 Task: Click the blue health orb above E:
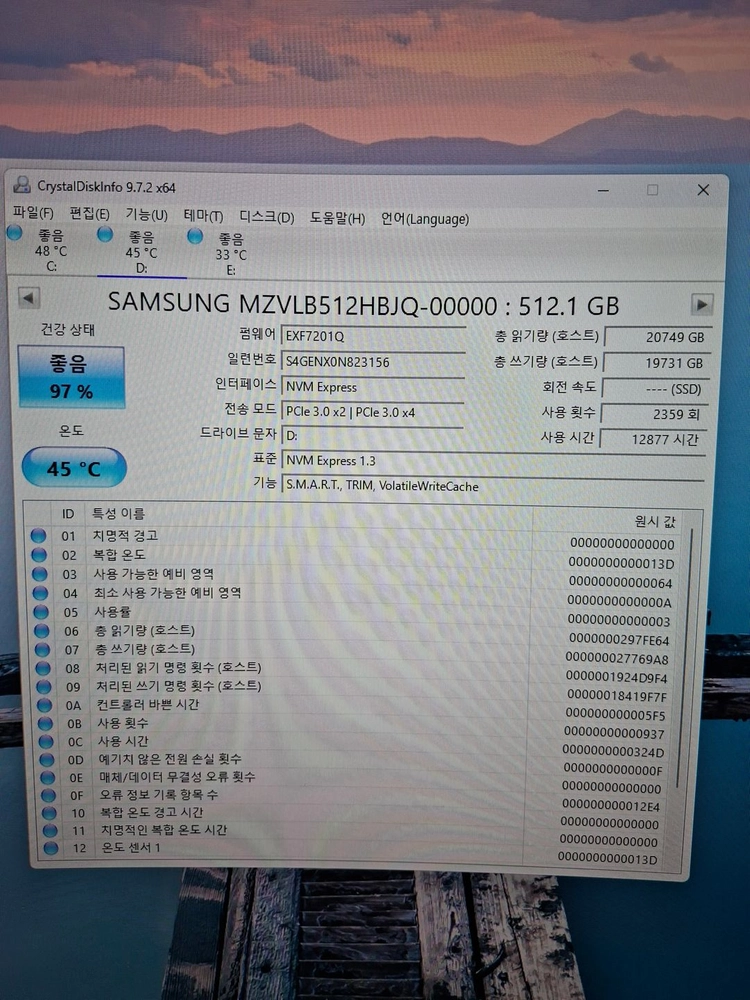coord(195,237)
